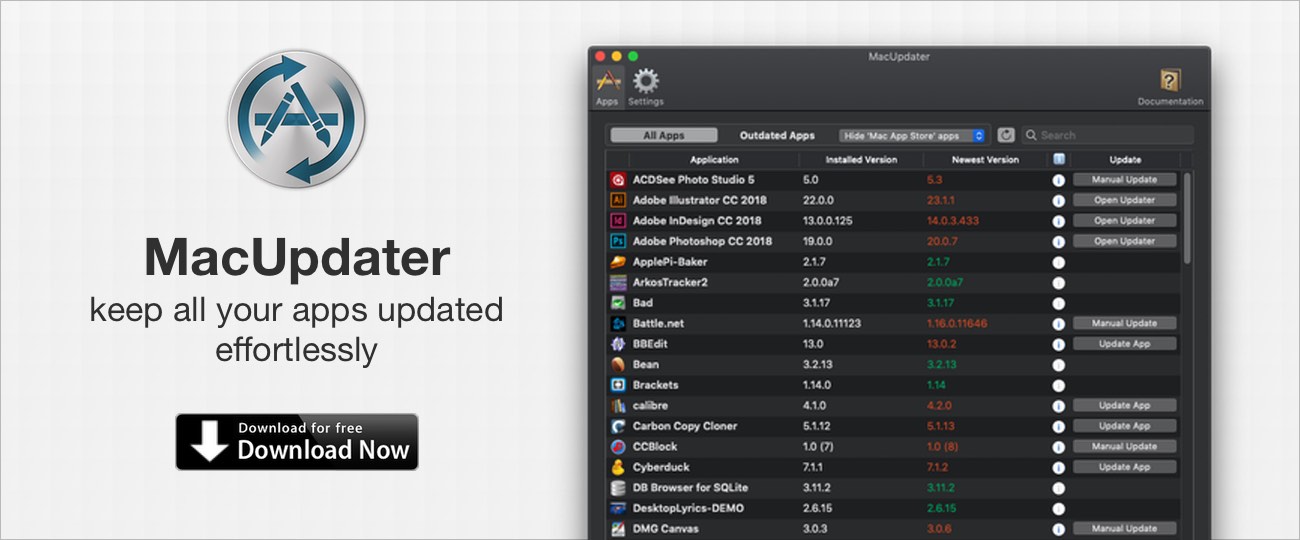This screenshot has height=540, width=1300.
Task: Select the Bad application row name
Action: tap(642, 303)
